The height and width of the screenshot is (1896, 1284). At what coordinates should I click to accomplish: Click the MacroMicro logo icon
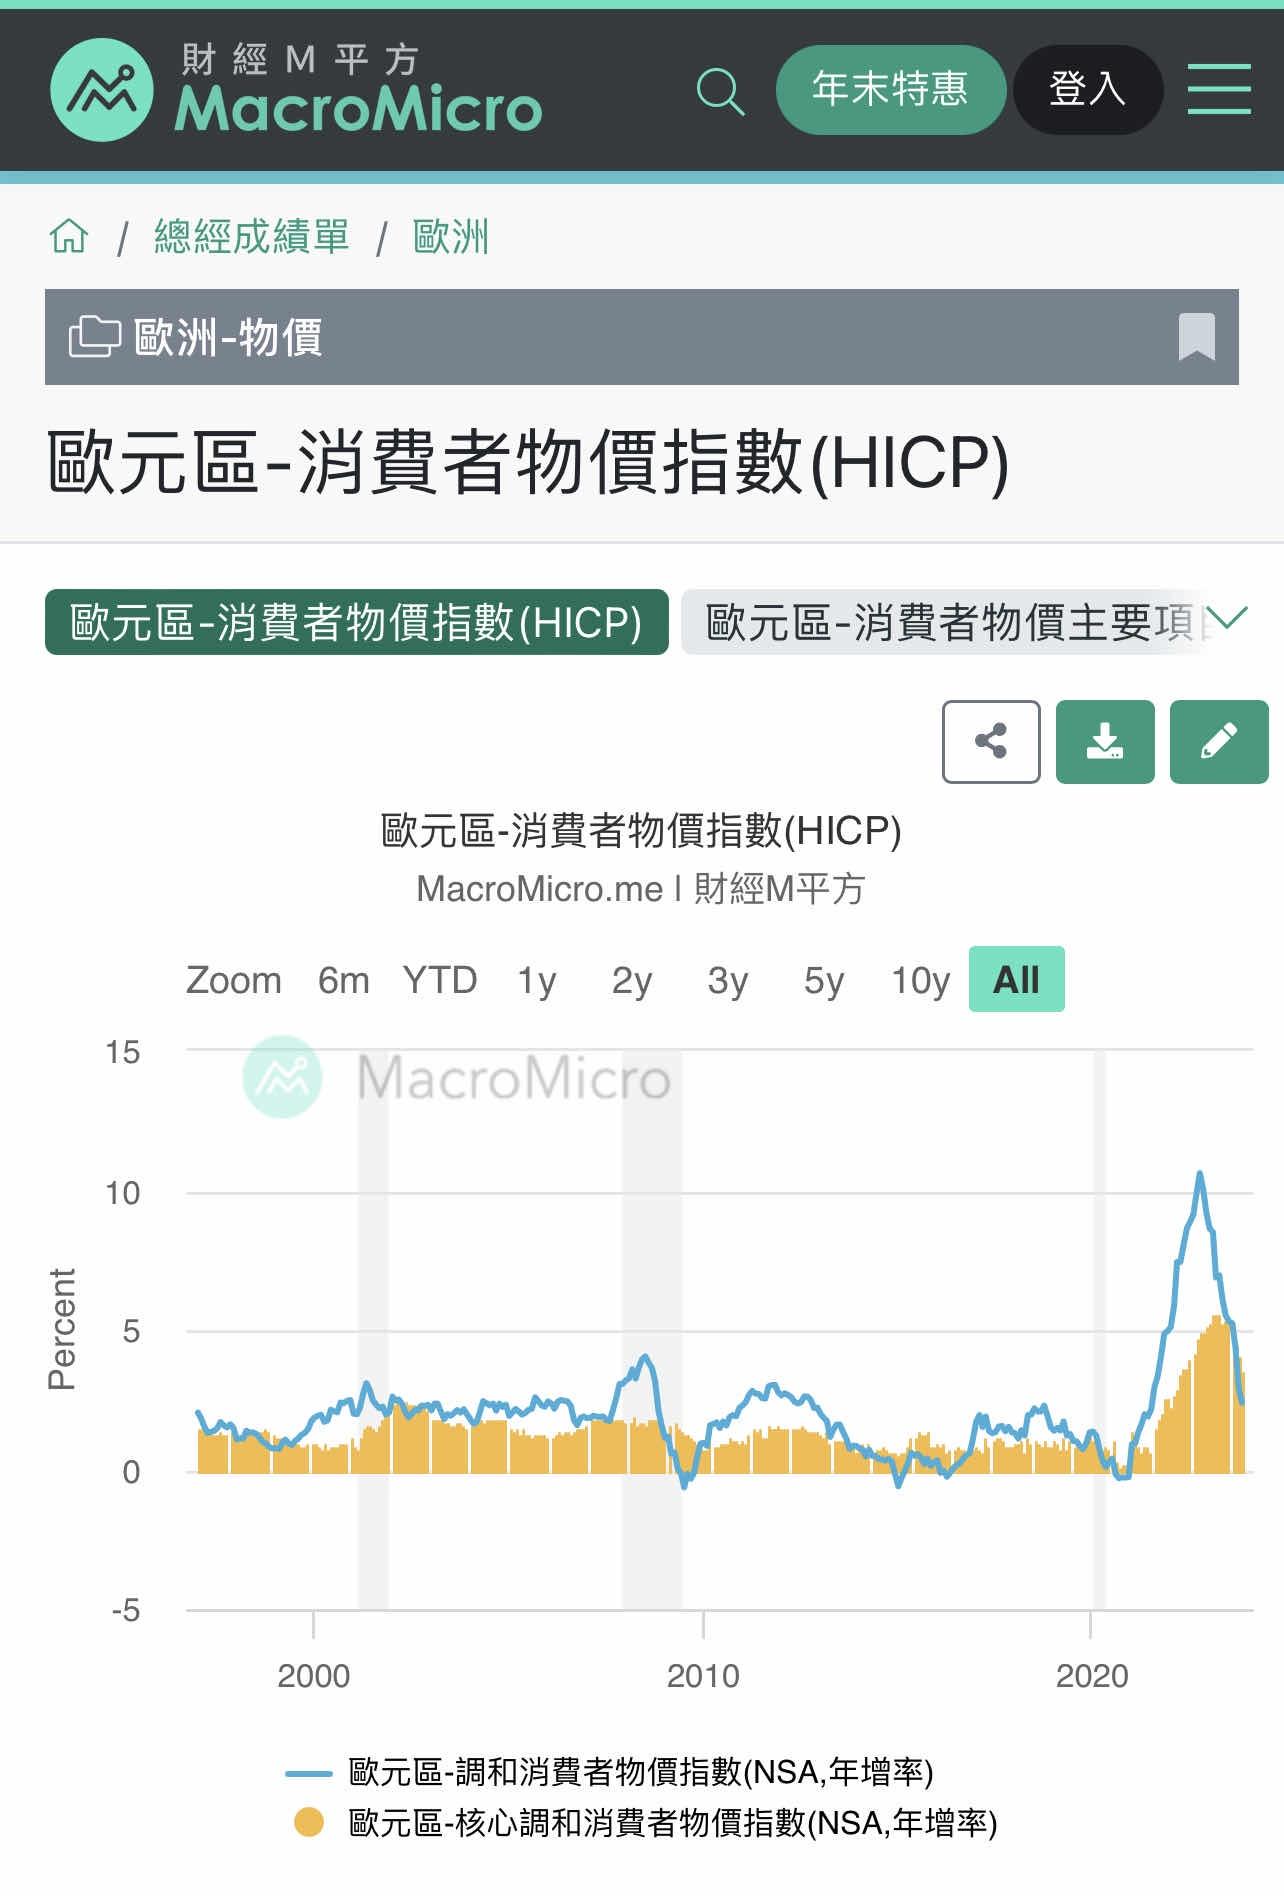[102, 90]
